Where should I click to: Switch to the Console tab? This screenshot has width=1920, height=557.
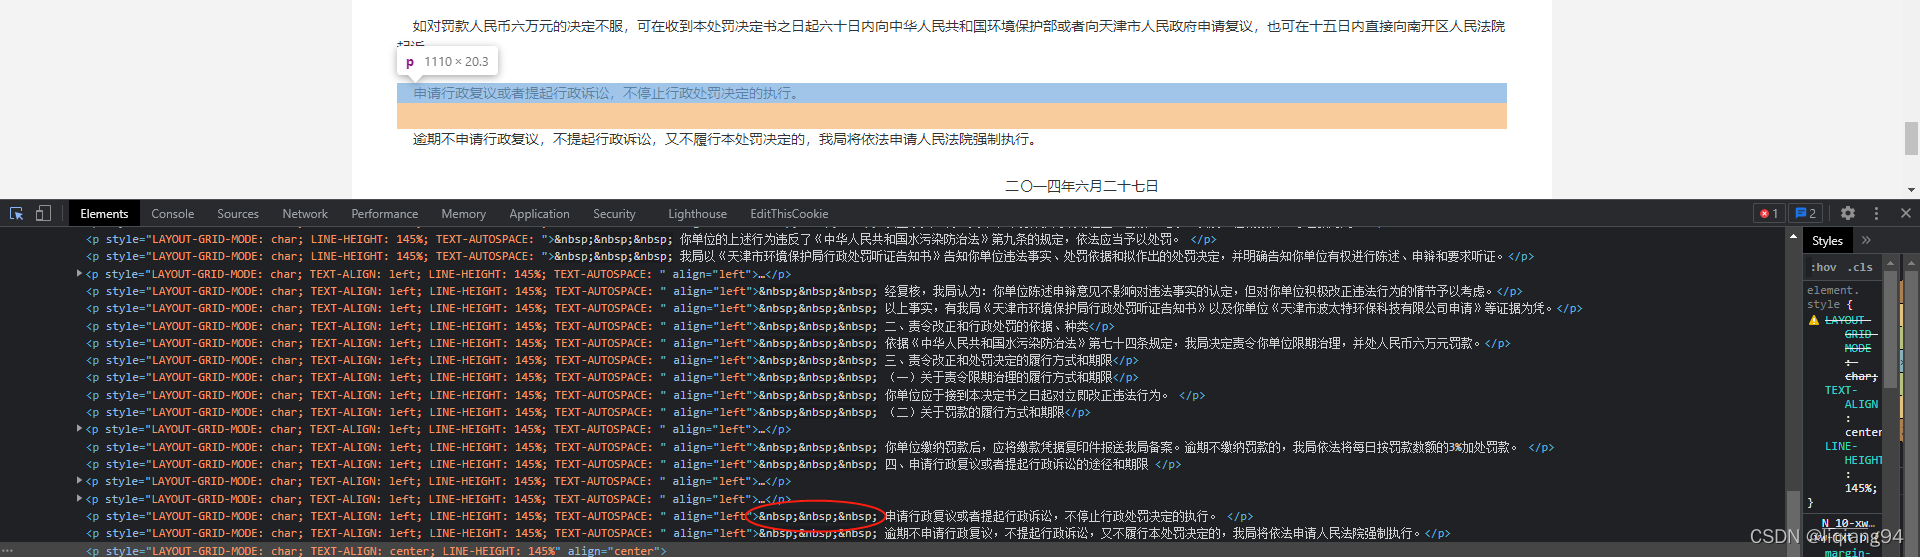click(173, 214)
